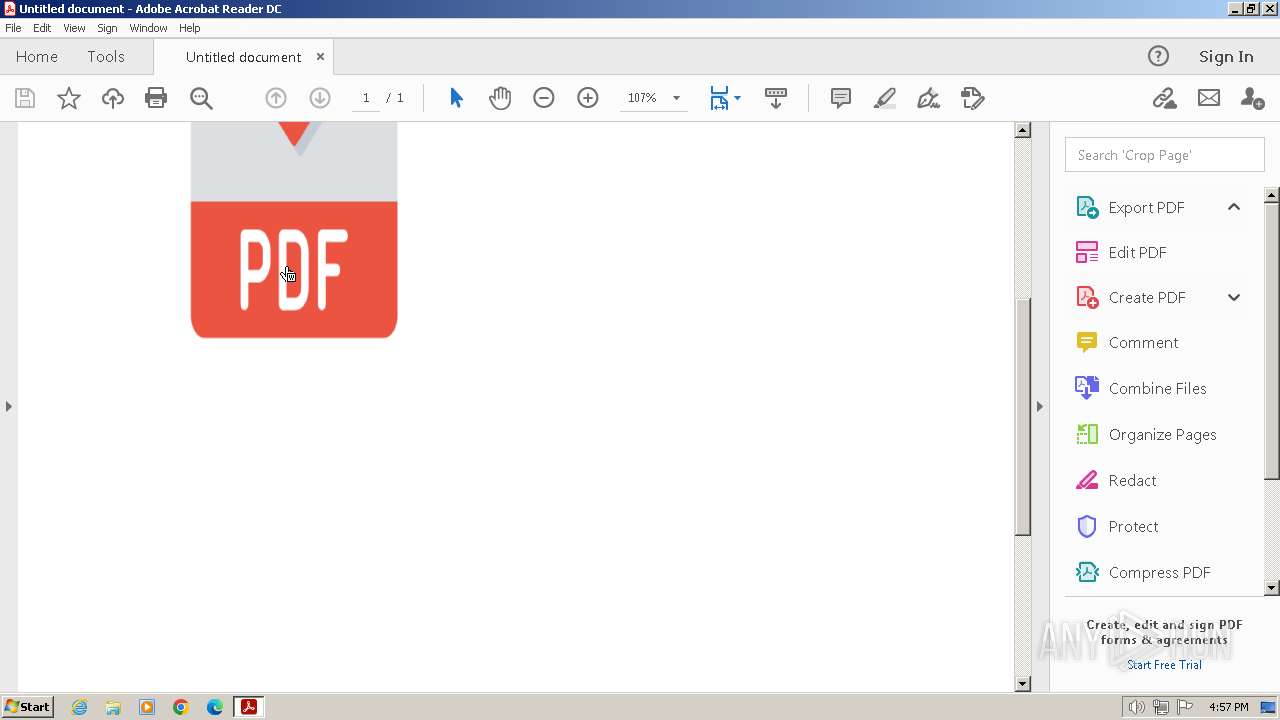Launch Internet Explorer from taskbar
Image resolution: width=1280 pixels, height=720 pixels.
point(79,707)
